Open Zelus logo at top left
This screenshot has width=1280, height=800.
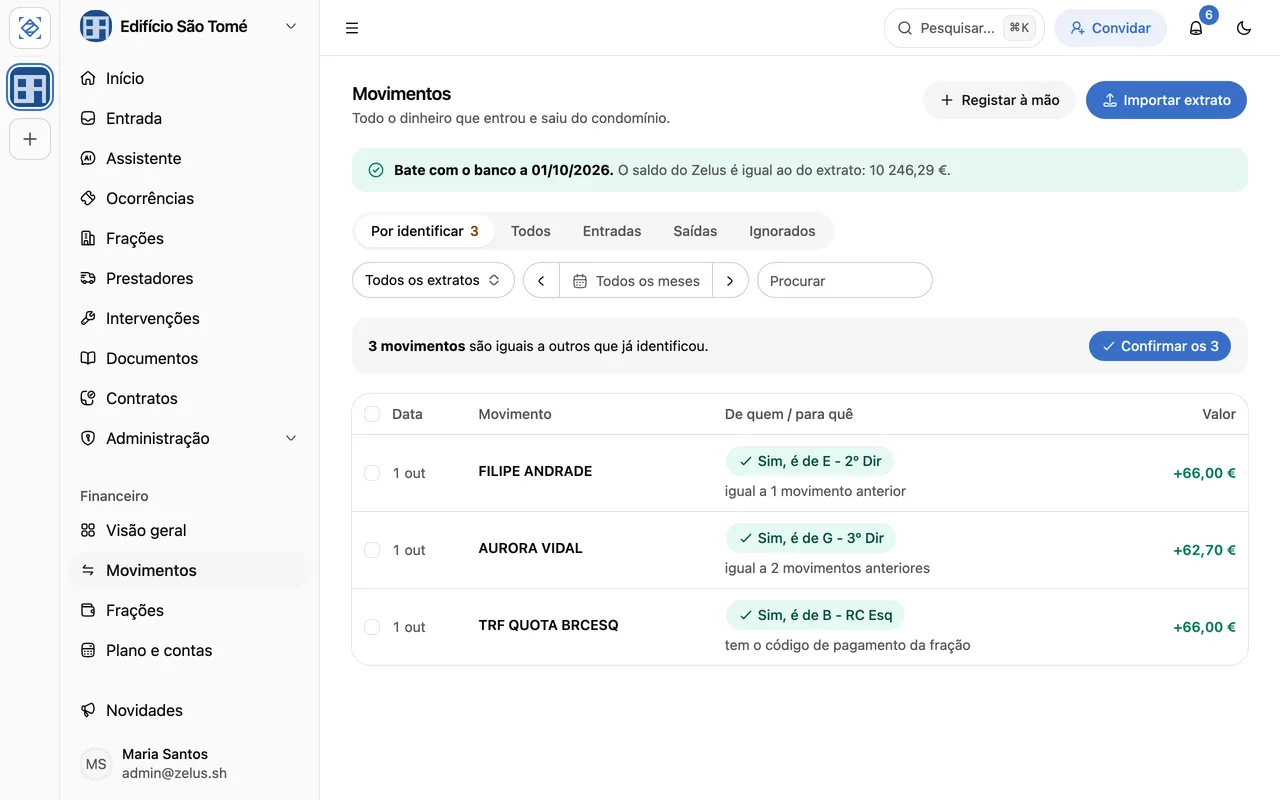(x=30, y=28)
